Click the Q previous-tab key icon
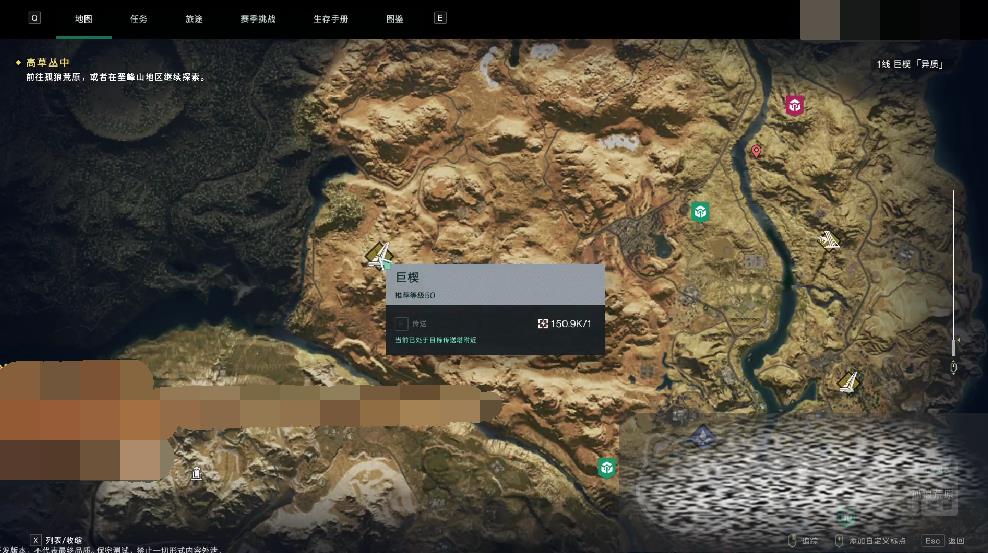This screenshot has width=988, height=553. tap(35, 18)
